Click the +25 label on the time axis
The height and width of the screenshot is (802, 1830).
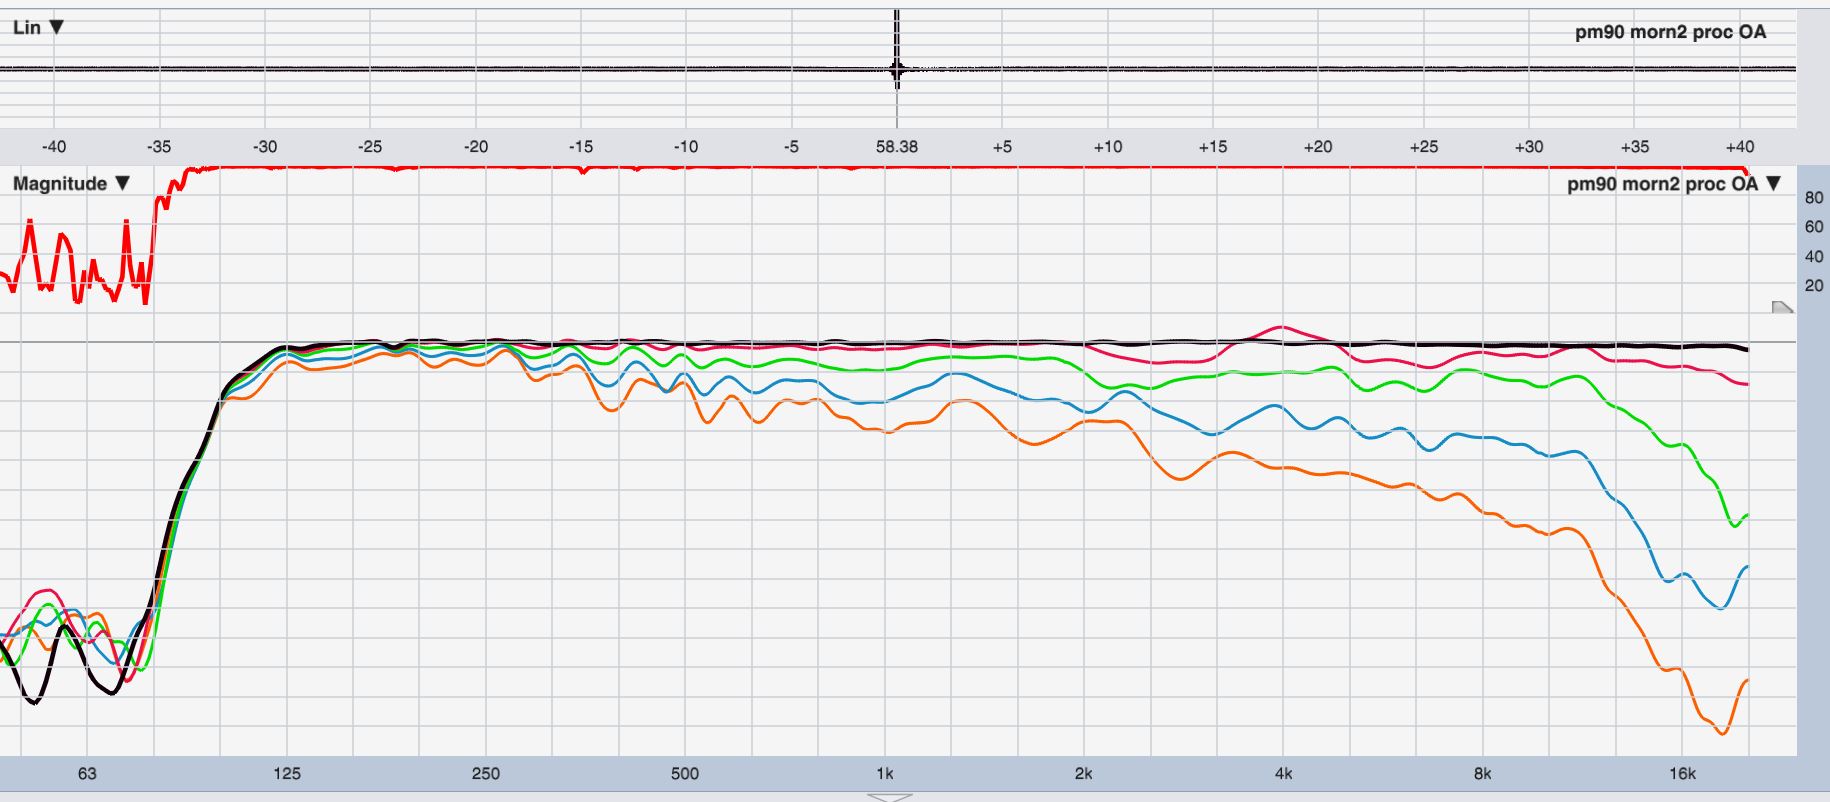(x=1423, y=147)
